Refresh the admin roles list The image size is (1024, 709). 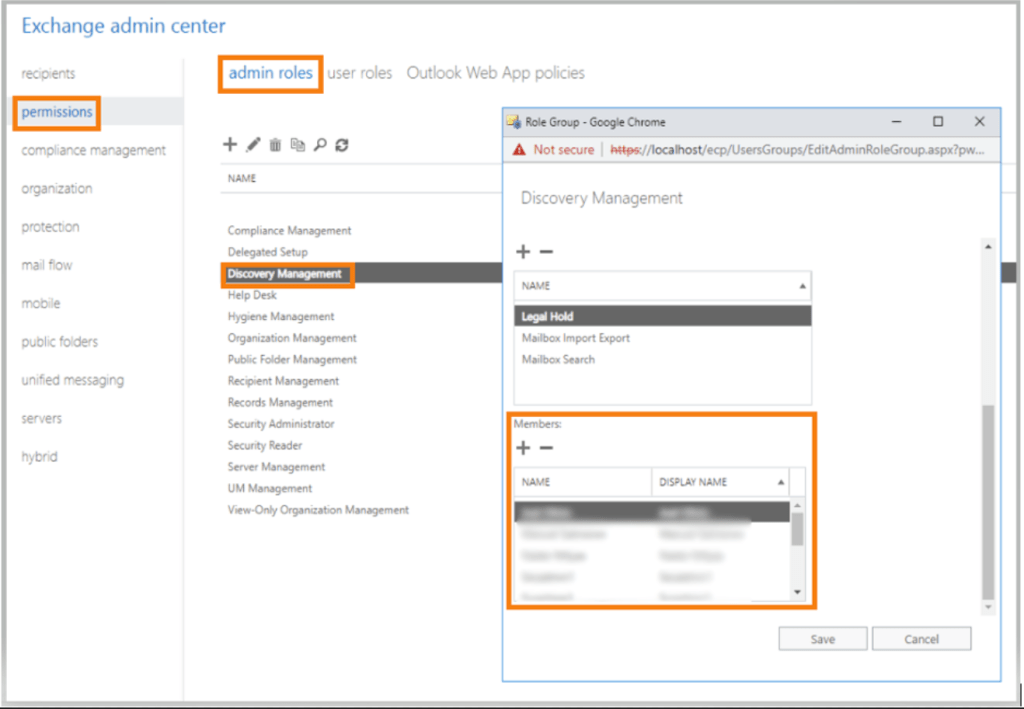(342, 144)
